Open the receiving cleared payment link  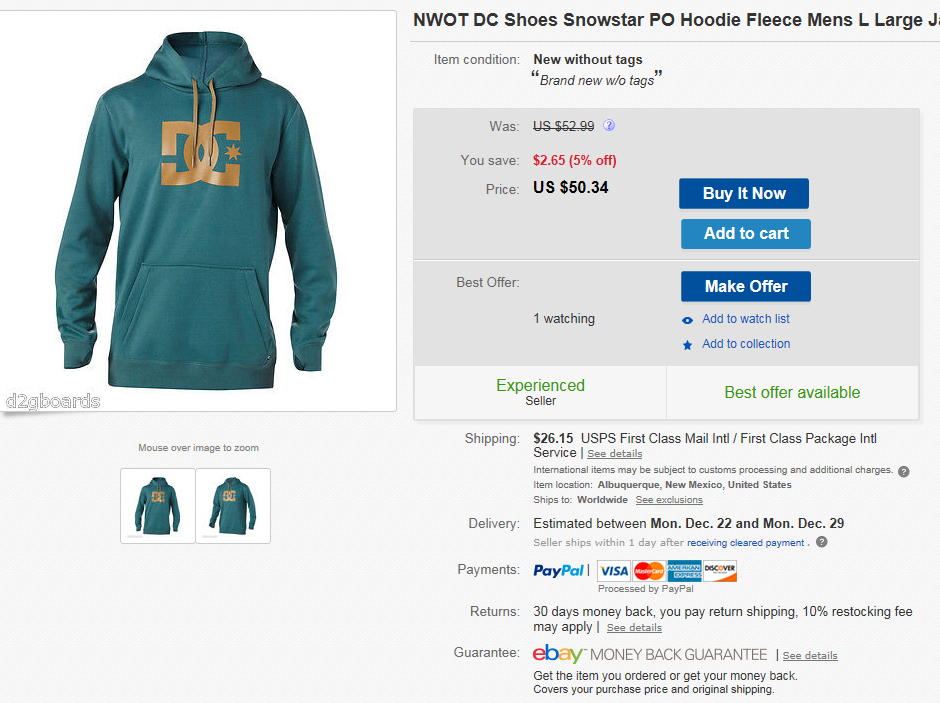(745, 542)
